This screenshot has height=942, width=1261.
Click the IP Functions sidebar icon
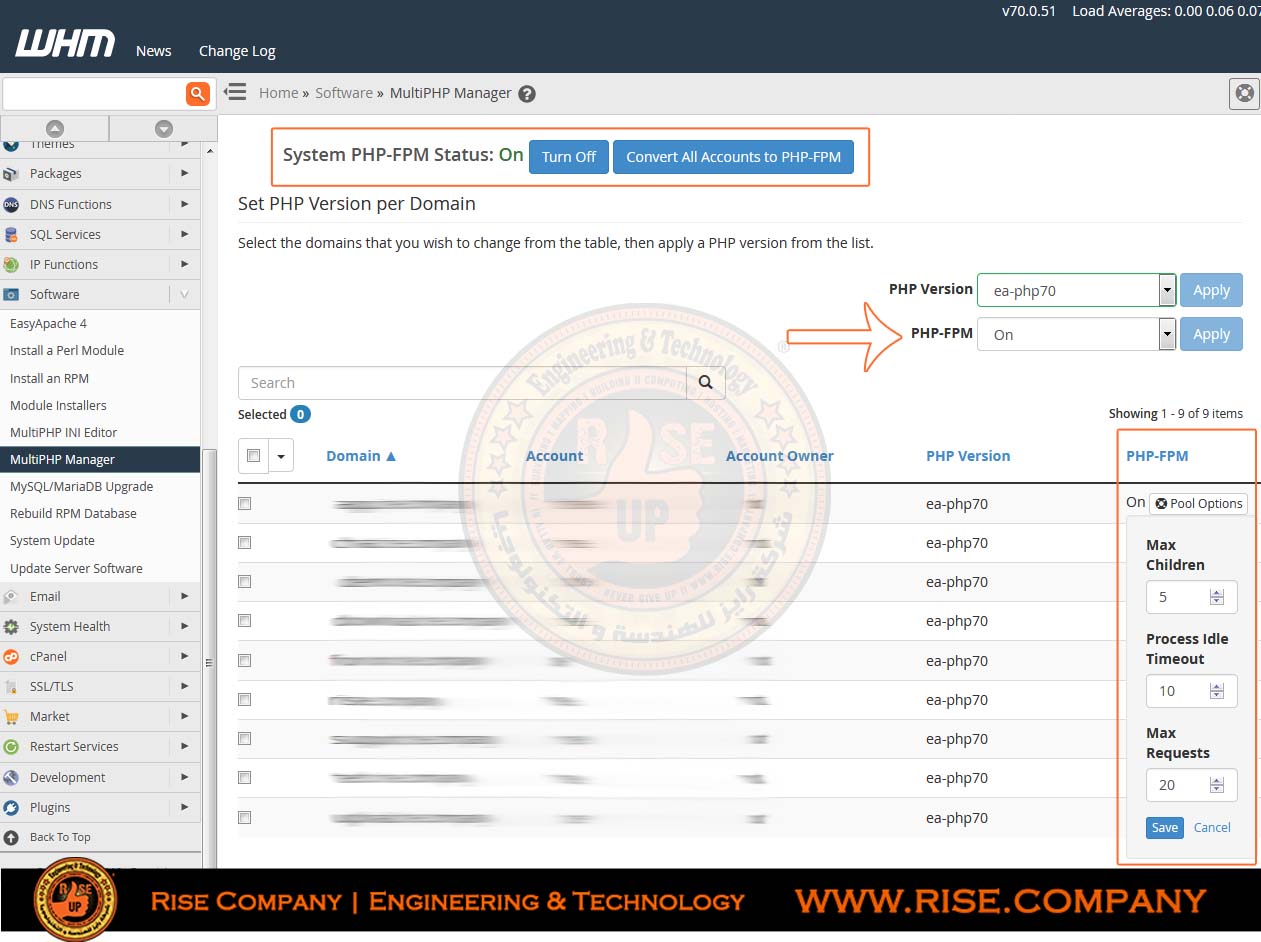pyautogui.click(x=11, y=265)
